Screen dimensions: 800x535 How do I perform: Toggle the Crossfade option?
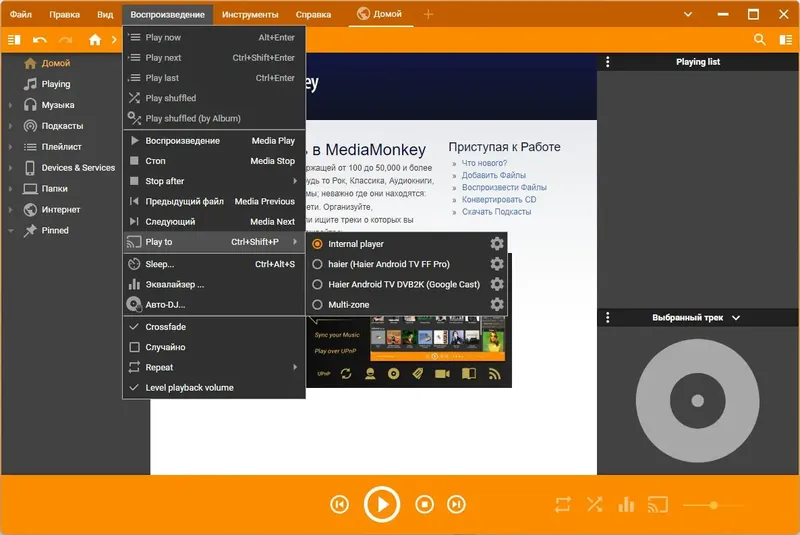click(x=214, y=327)
